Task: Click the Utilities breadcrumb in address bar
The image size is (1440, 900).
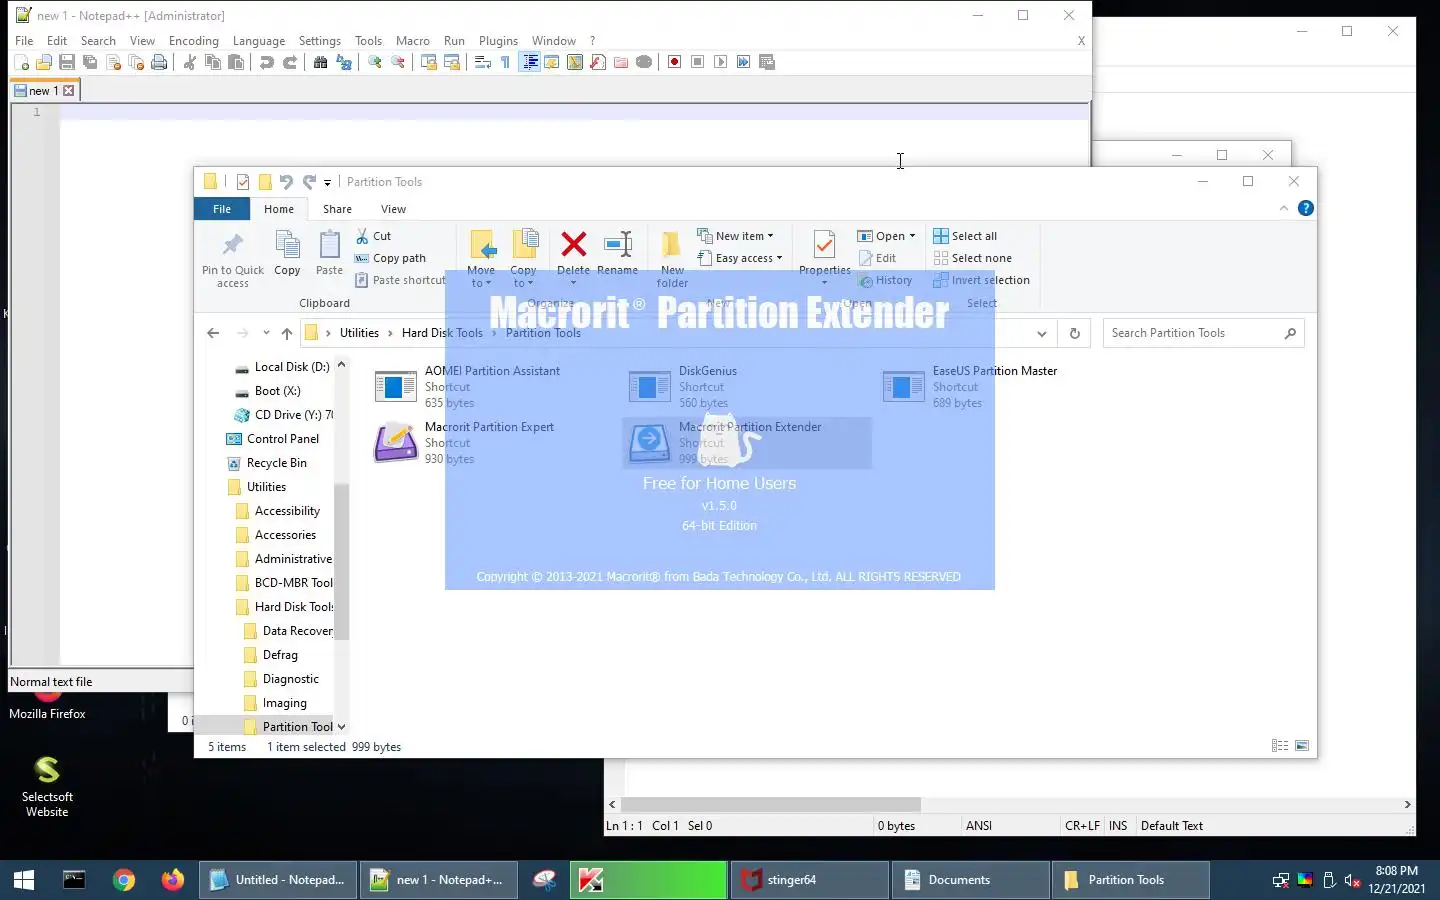Action: 359,333
